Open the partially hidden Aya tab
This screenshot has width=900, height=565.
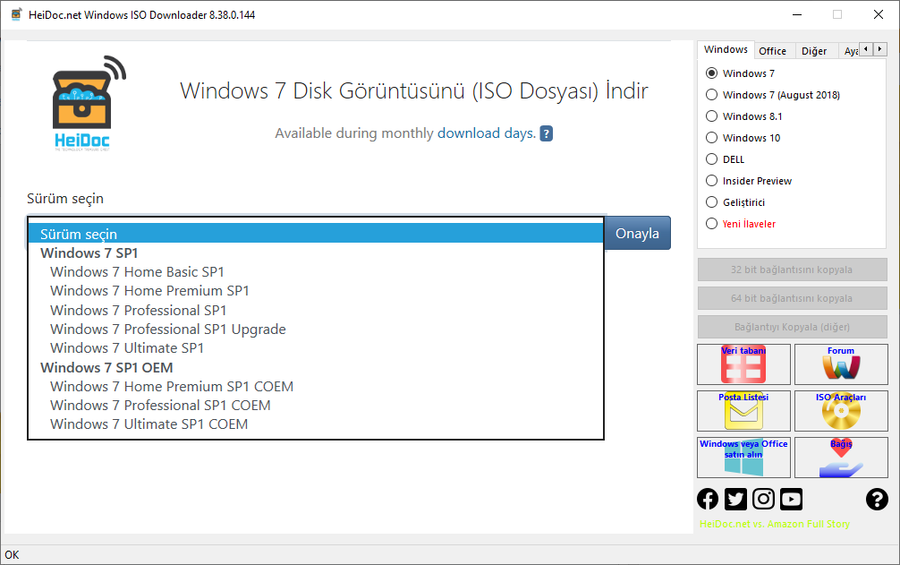coord(850,51)
